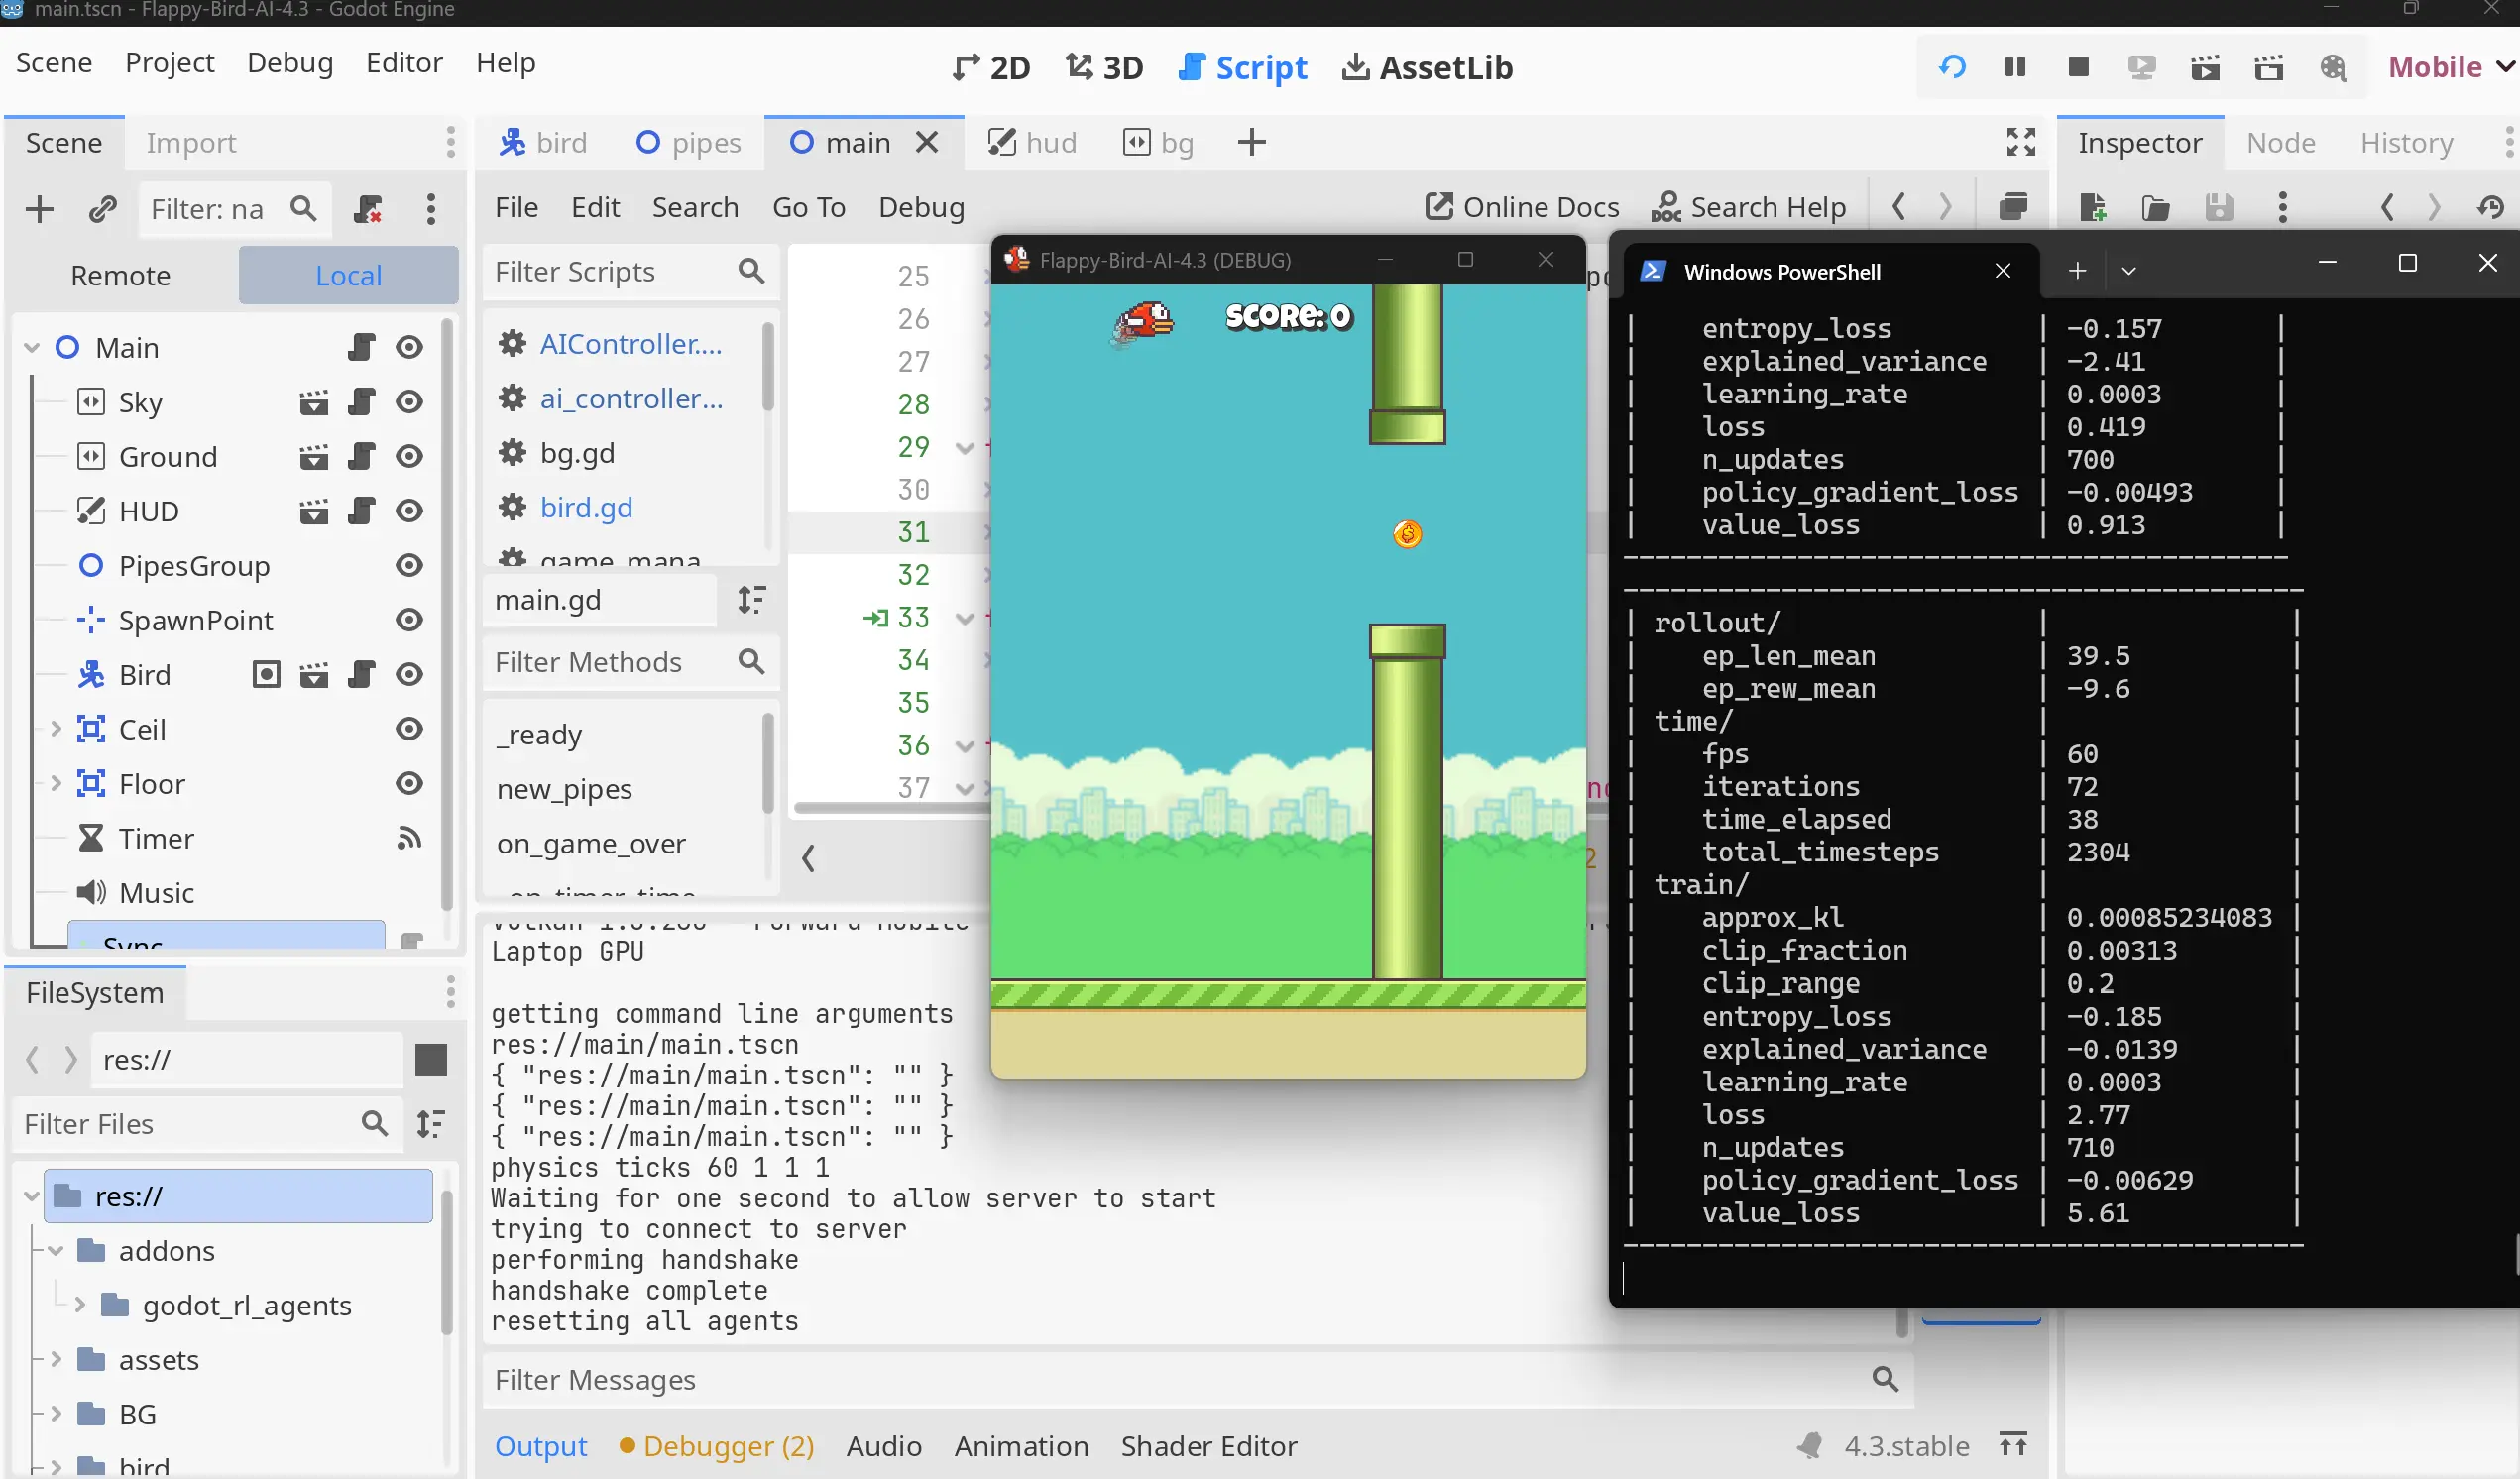The width and height of the screenshot is (2520, 1479).
Task: Run a specific scene
Action: point(2269,67)
